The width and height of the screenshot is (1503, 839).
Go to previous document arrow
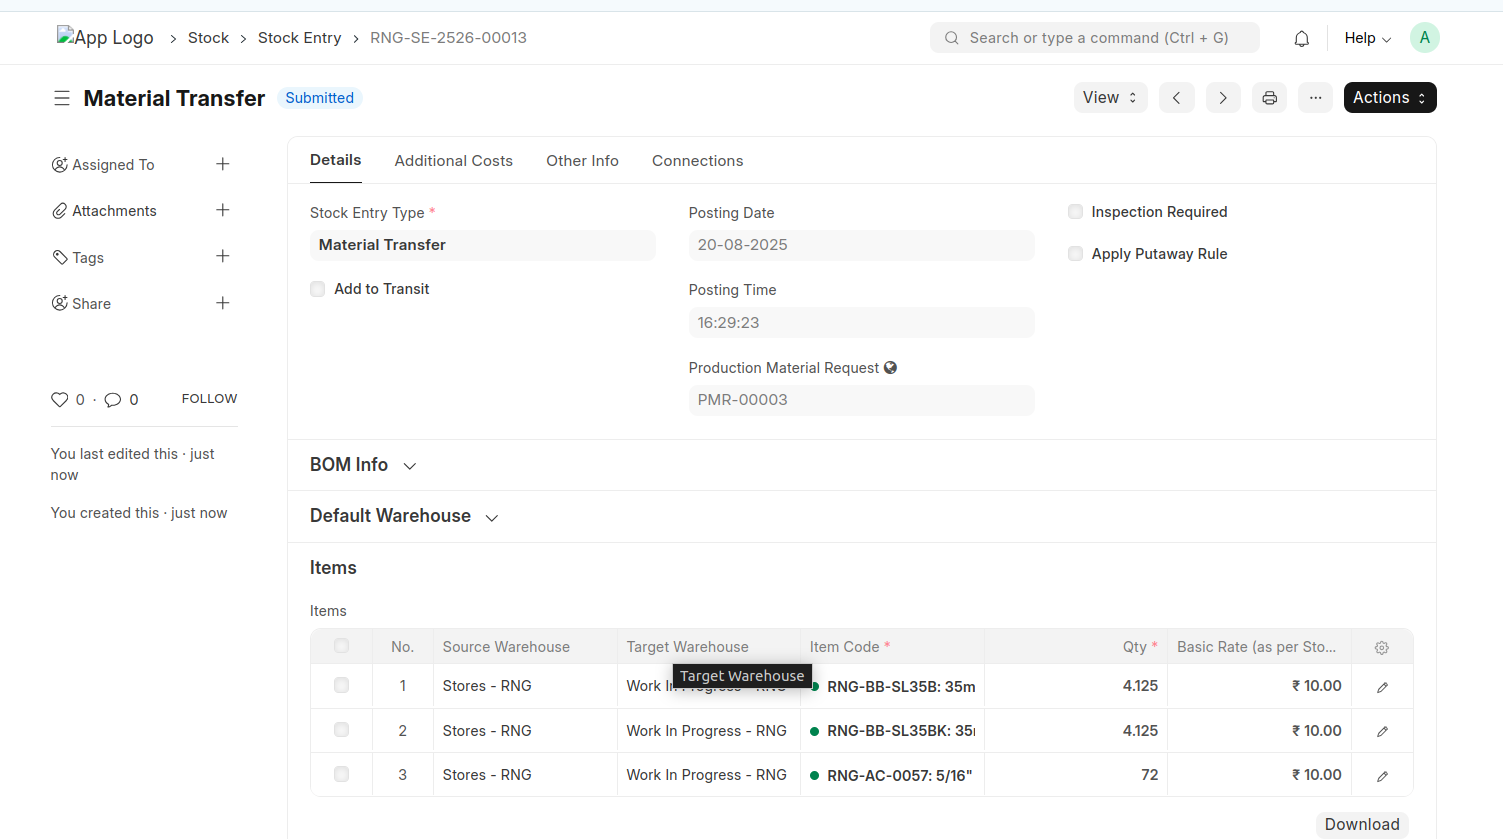click(1176, 98)
